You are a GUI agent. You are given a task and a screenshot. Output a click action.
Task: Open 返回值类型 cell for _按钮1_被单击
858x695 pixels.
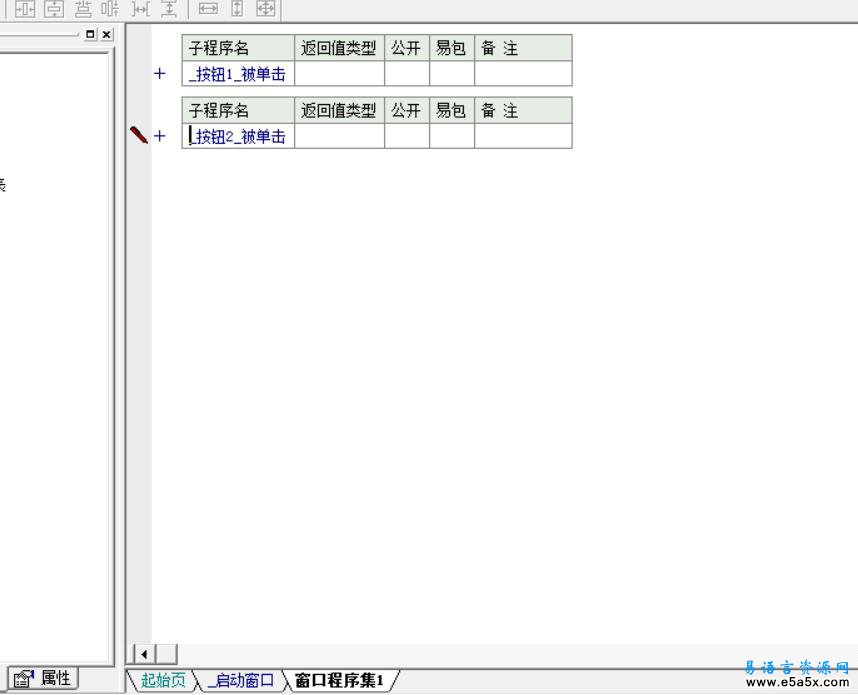(339, 74)
